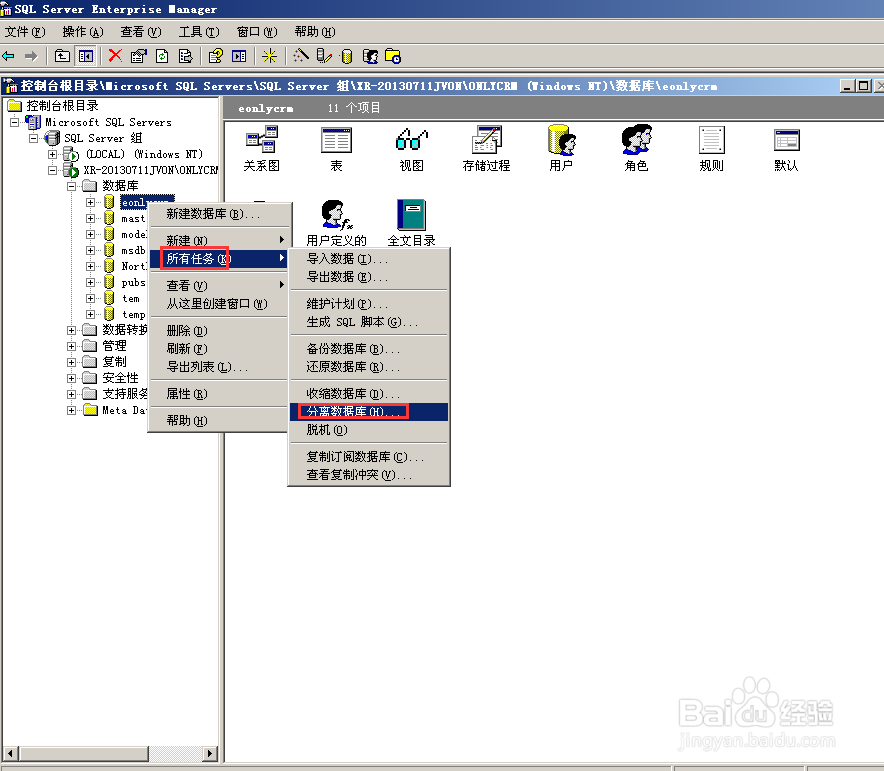Viewport: 884px width, 771px height.
Task: Choose 生成 SQL 脚本(G)... in submenu
Action: click(369, 322)
